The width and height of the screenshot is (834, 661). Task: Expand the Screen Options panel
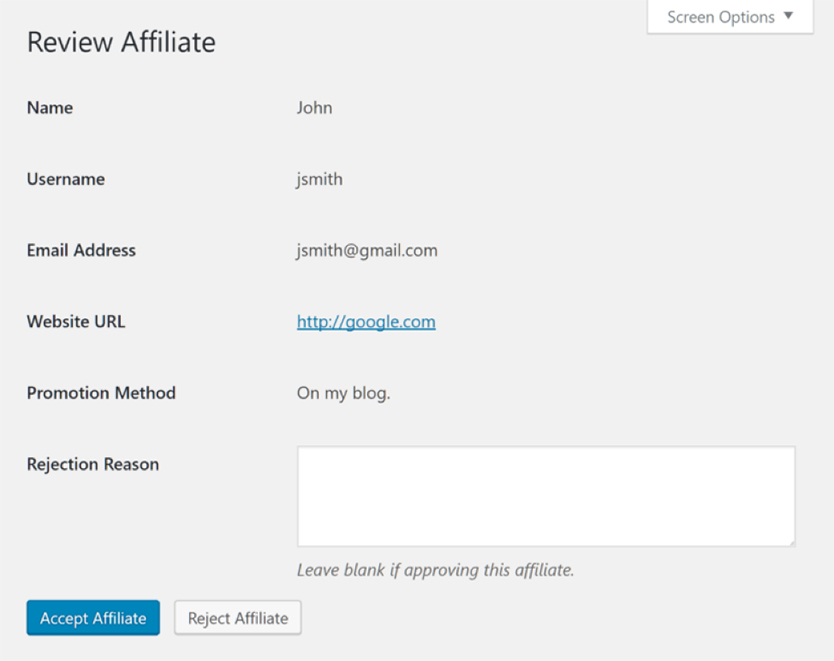pos(729,17)
